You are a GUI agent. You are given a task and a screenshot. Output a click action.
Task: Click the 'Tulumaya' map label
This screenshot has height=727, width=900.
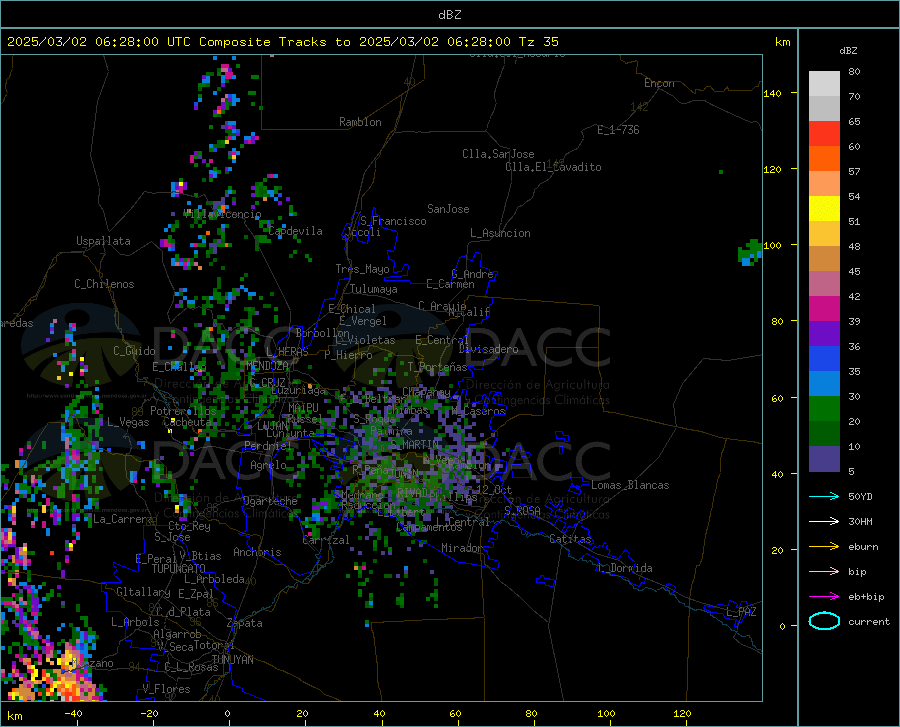[373, 289]
